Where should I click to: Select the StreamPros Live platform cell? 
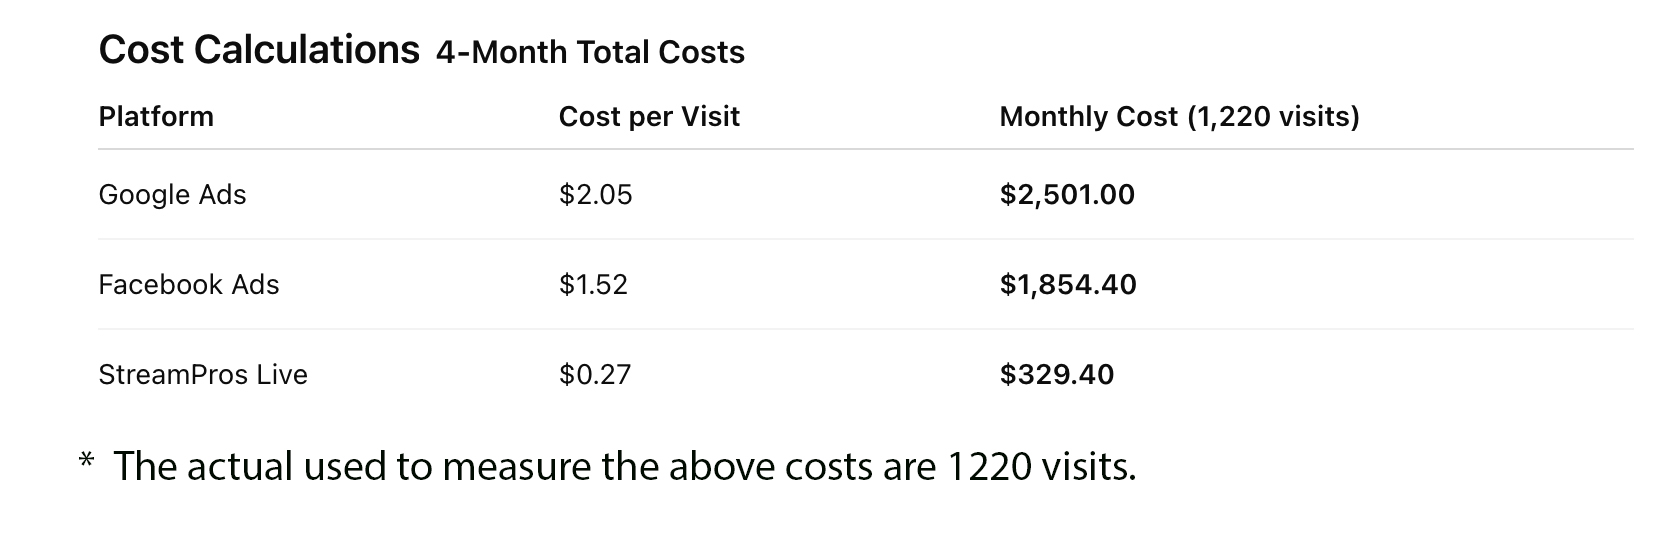click(203, 375)
